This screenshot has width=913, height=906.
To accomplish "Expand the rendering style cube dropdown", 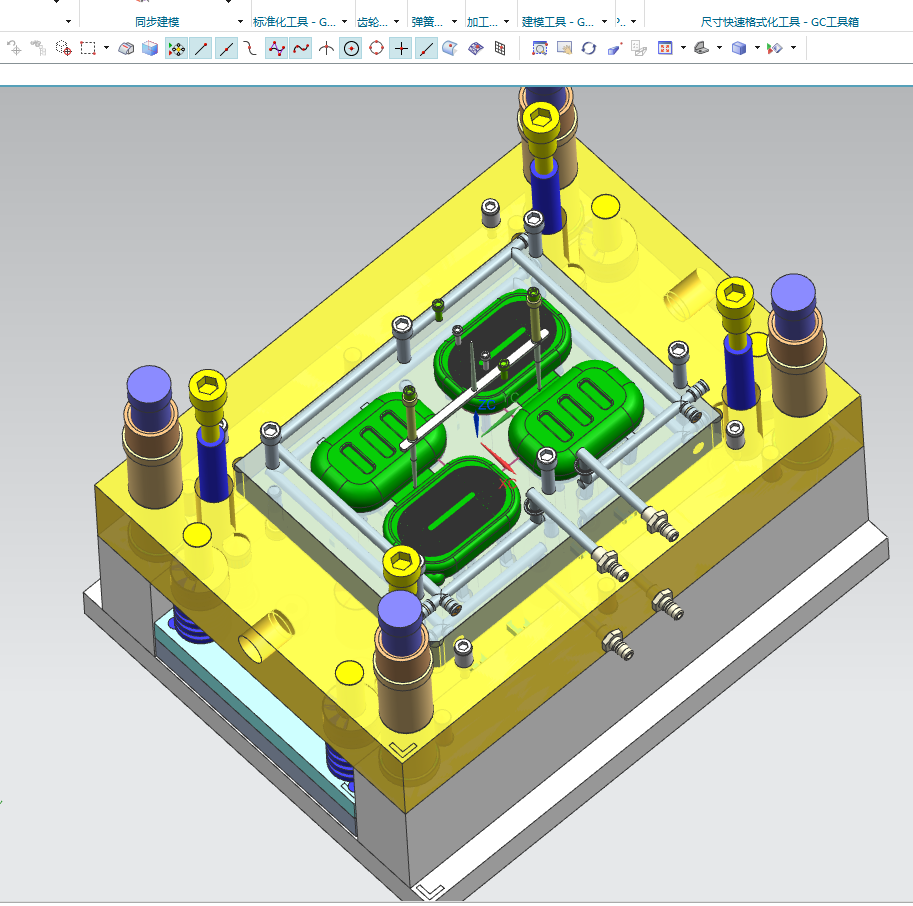I will [757, 48].
